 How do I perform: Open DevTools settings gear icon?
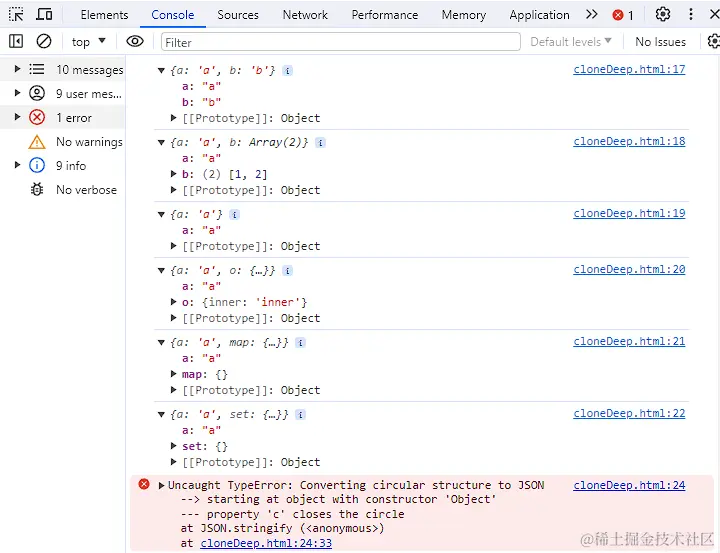[x=663, y=14]
